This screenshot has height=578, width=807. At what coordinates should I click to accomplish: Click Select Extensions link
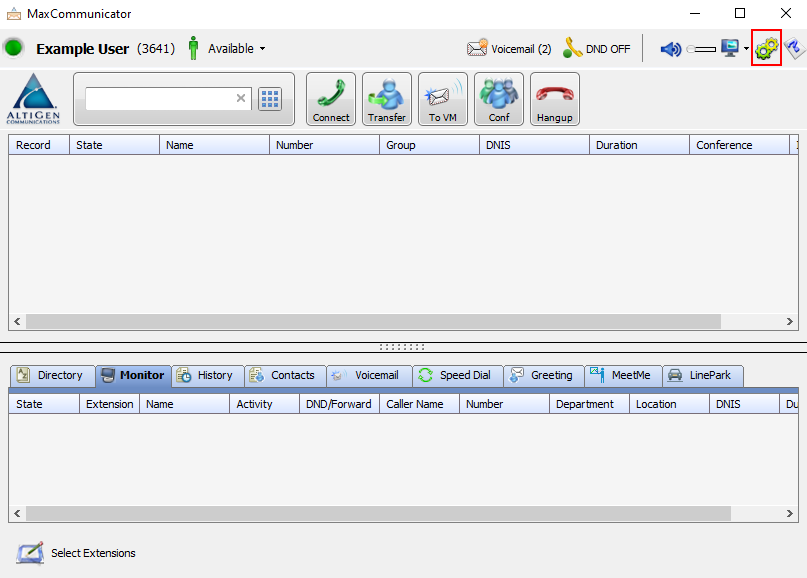click(92, 553)
